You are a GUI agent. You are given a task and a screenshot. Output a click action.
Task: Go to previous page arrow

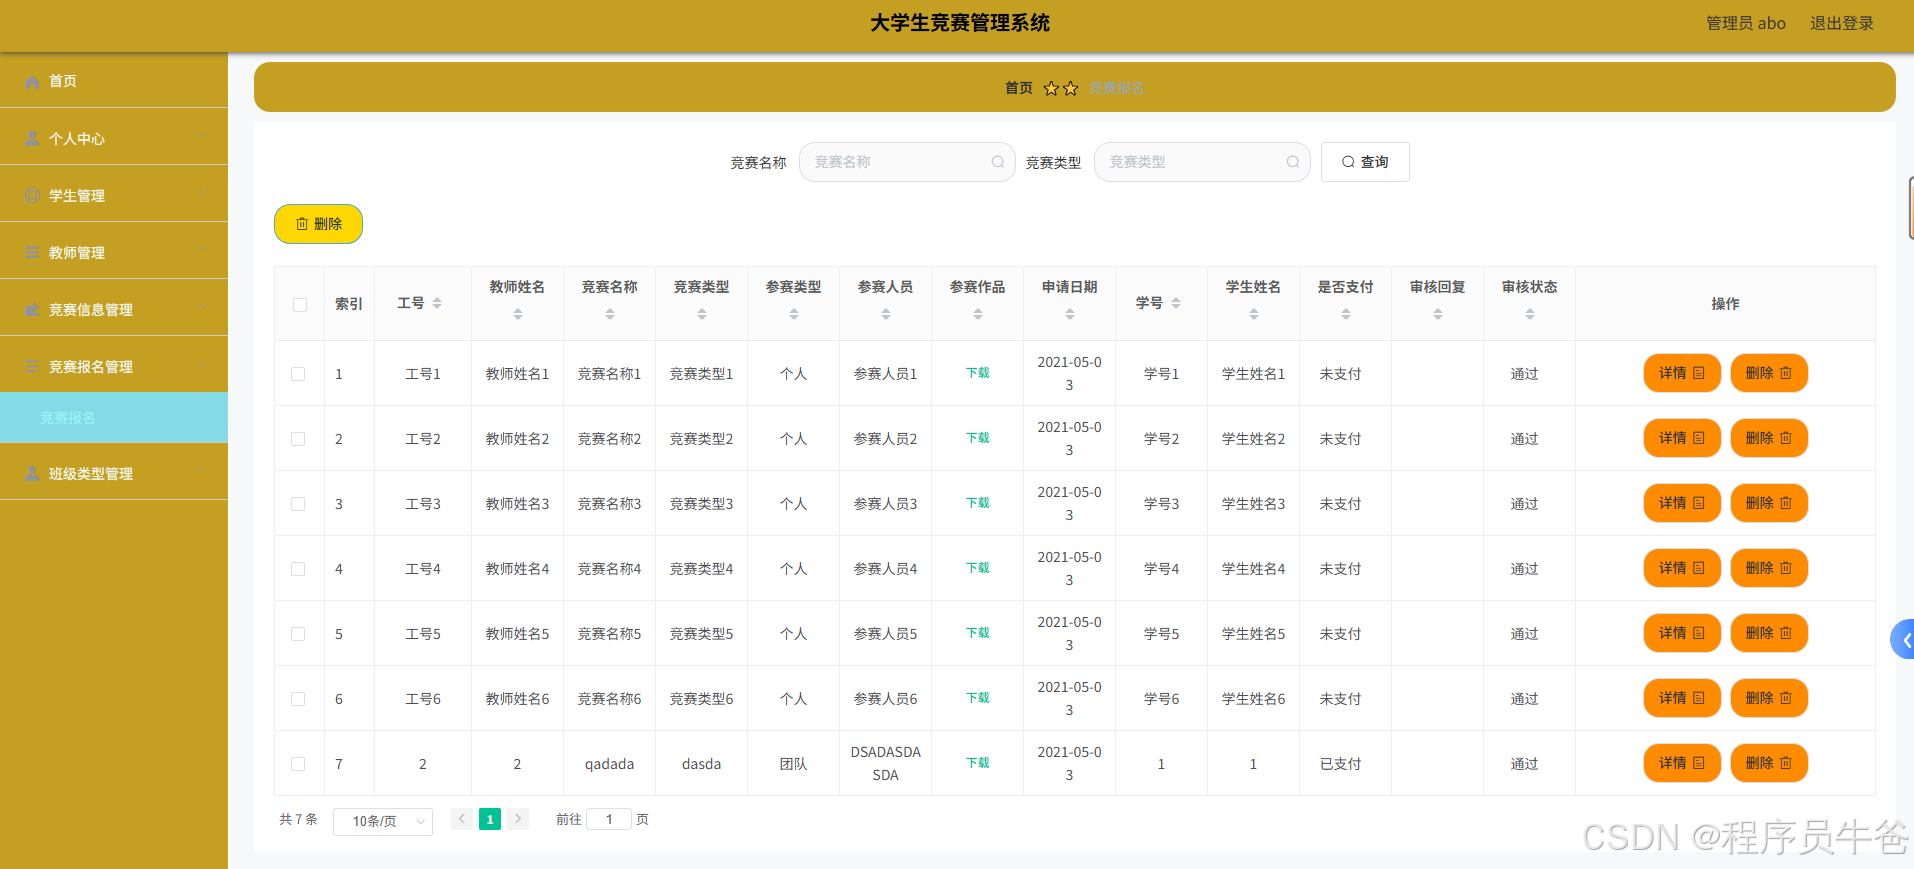point(462,819)
